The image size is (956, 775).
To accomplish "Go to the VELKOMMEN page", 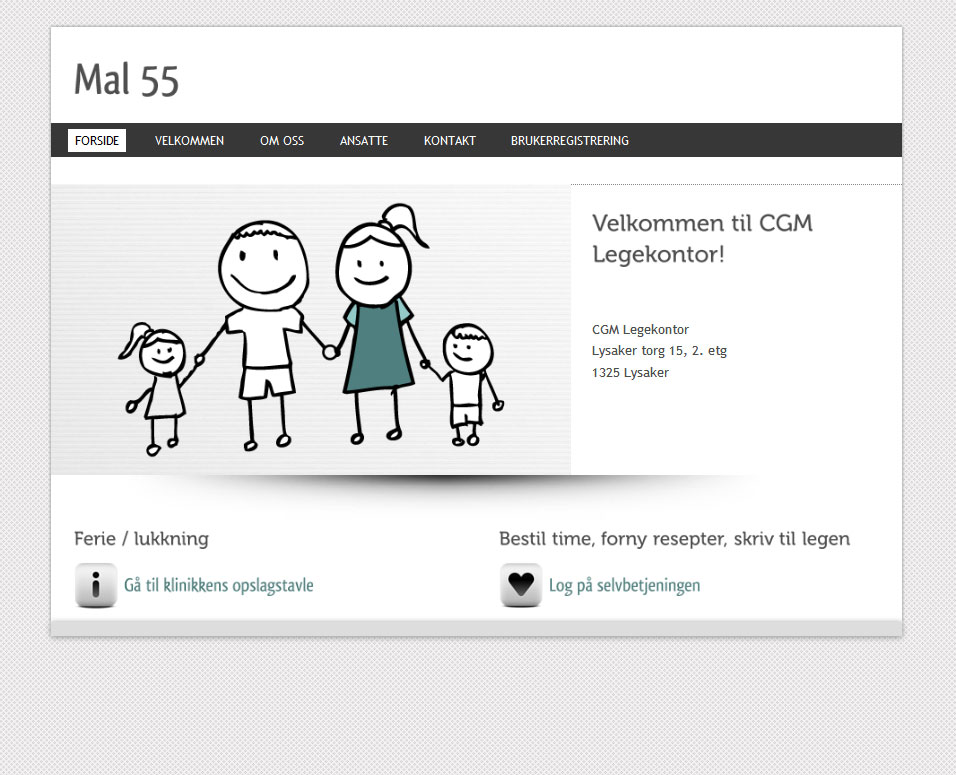I will click(189, 140).
